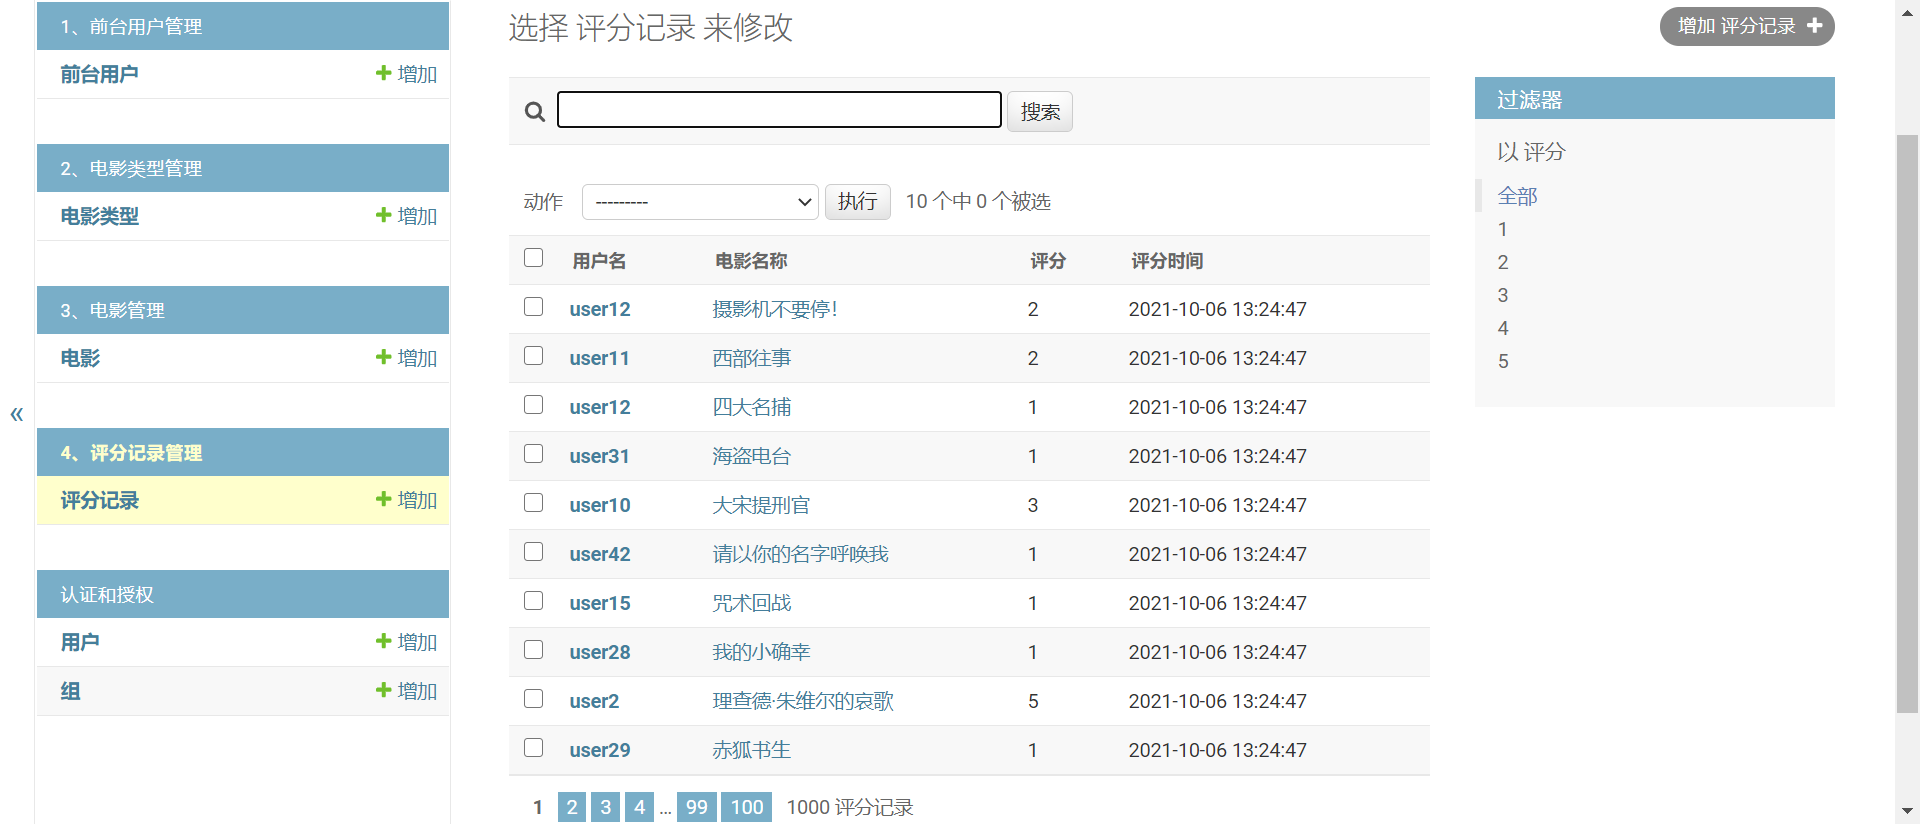This screenshot has height=824, width=1920.
Task: Click the 执行 button
Action: (x=857, y=202)
